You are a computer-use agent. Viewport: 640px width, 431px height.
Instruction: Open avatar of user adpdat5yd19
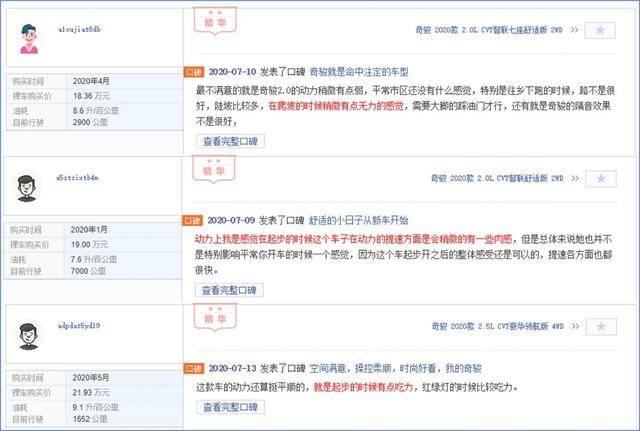[x=28, y=336]
